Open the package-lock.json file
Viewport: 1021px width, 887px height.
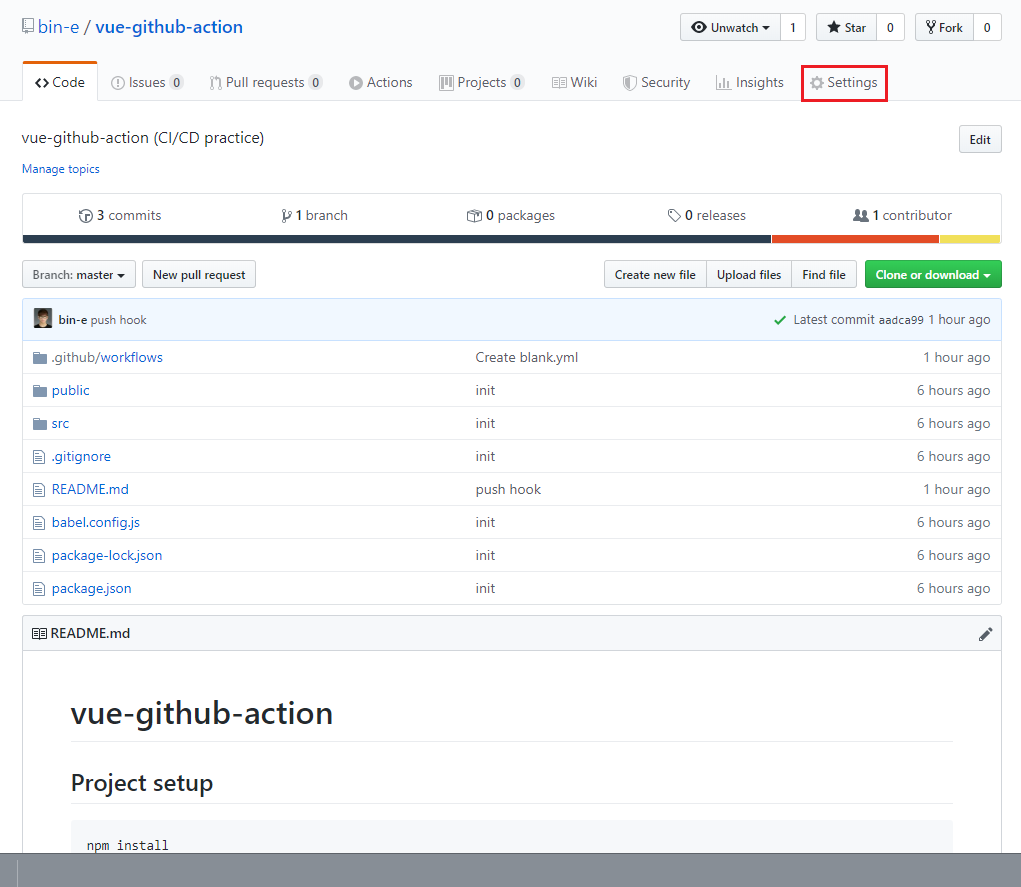[107, 556]
